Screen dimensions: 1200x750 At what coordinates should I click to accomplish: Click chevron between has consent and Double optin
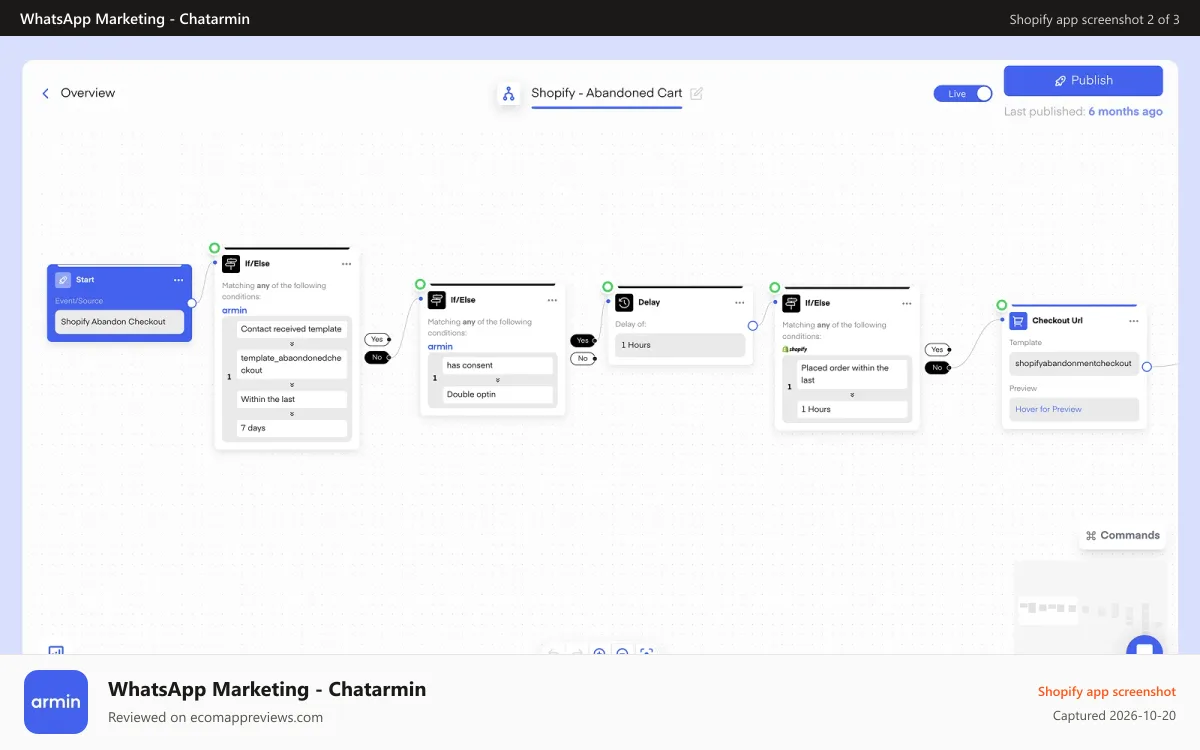pyautogui.click(x=498, y=379)
